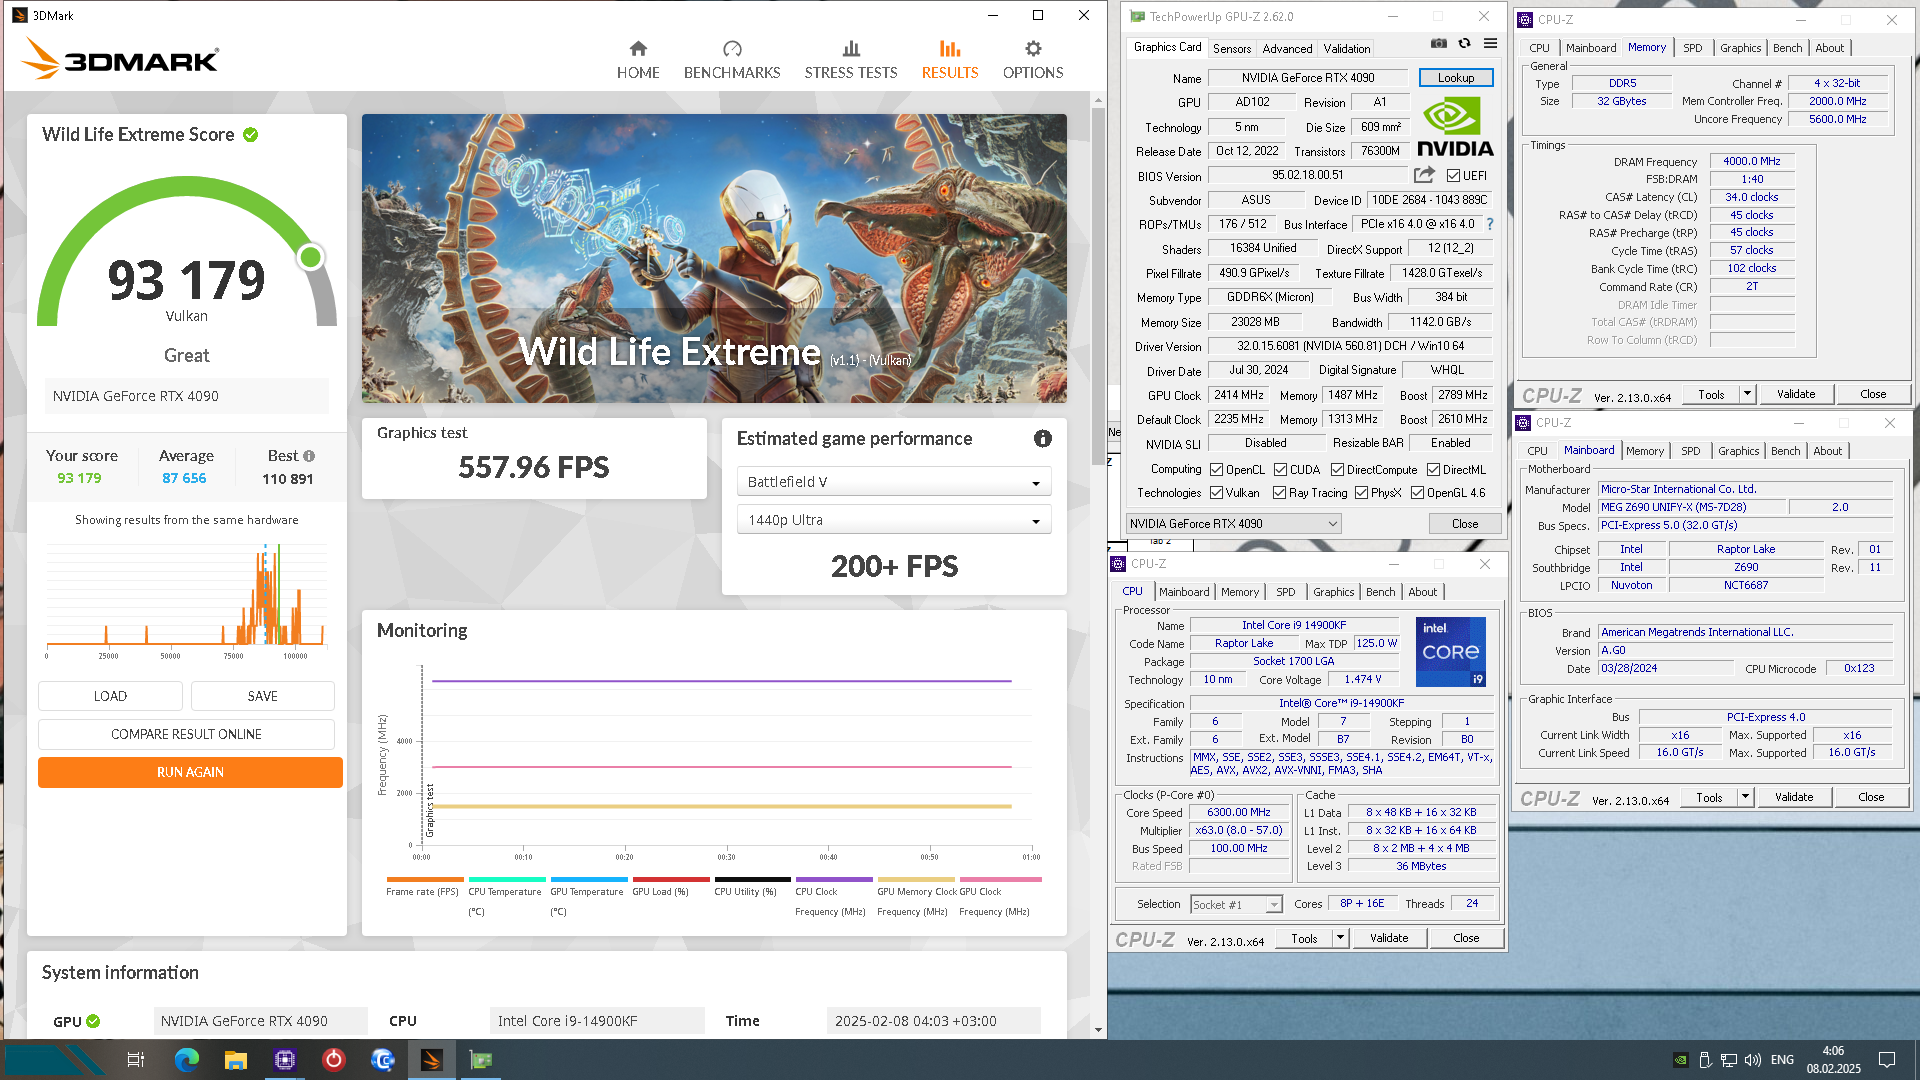Toggle the CUDA checkbox
The height and width of the screenshot is (1080, 1920).
point(1280,470)
